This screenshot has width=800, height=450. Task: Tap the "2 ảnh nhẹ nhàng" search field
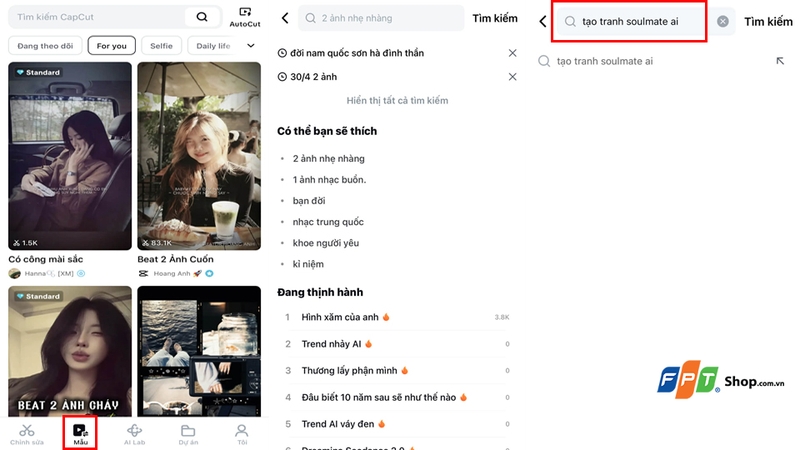click(x=381, y=18)
